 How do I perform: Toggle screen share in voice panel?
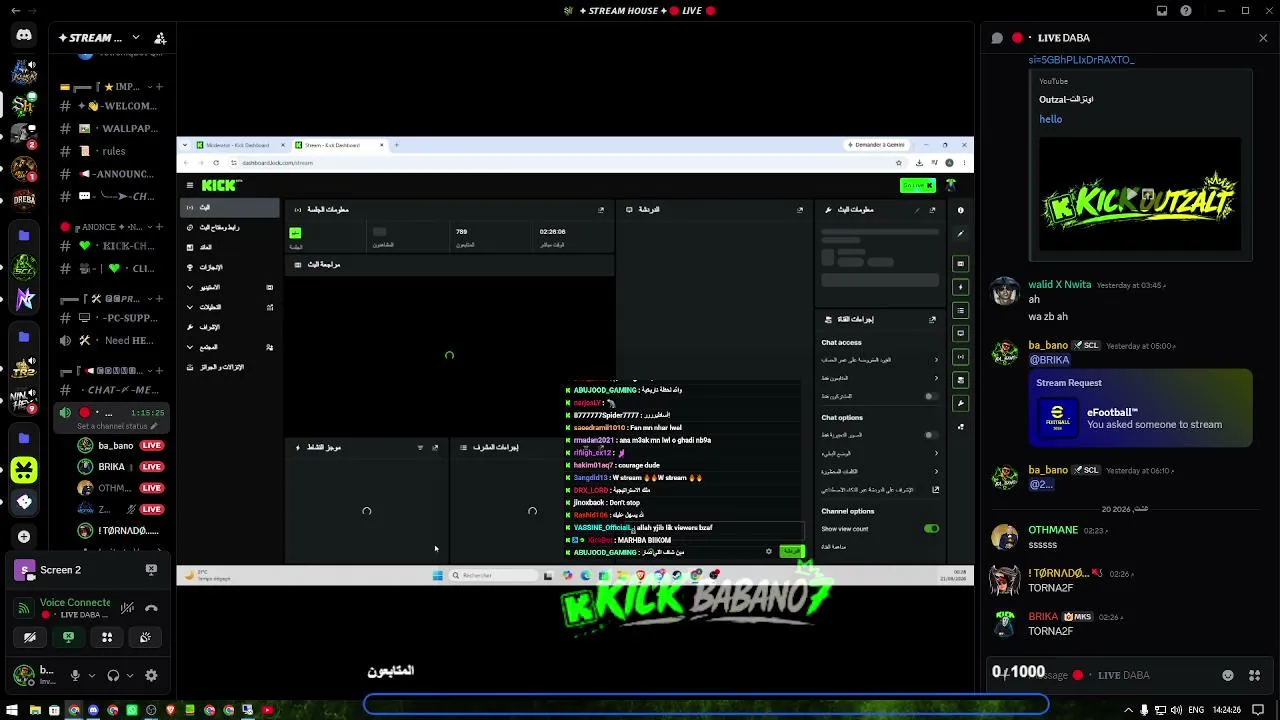pyautogui.click(x=68, y=637)
